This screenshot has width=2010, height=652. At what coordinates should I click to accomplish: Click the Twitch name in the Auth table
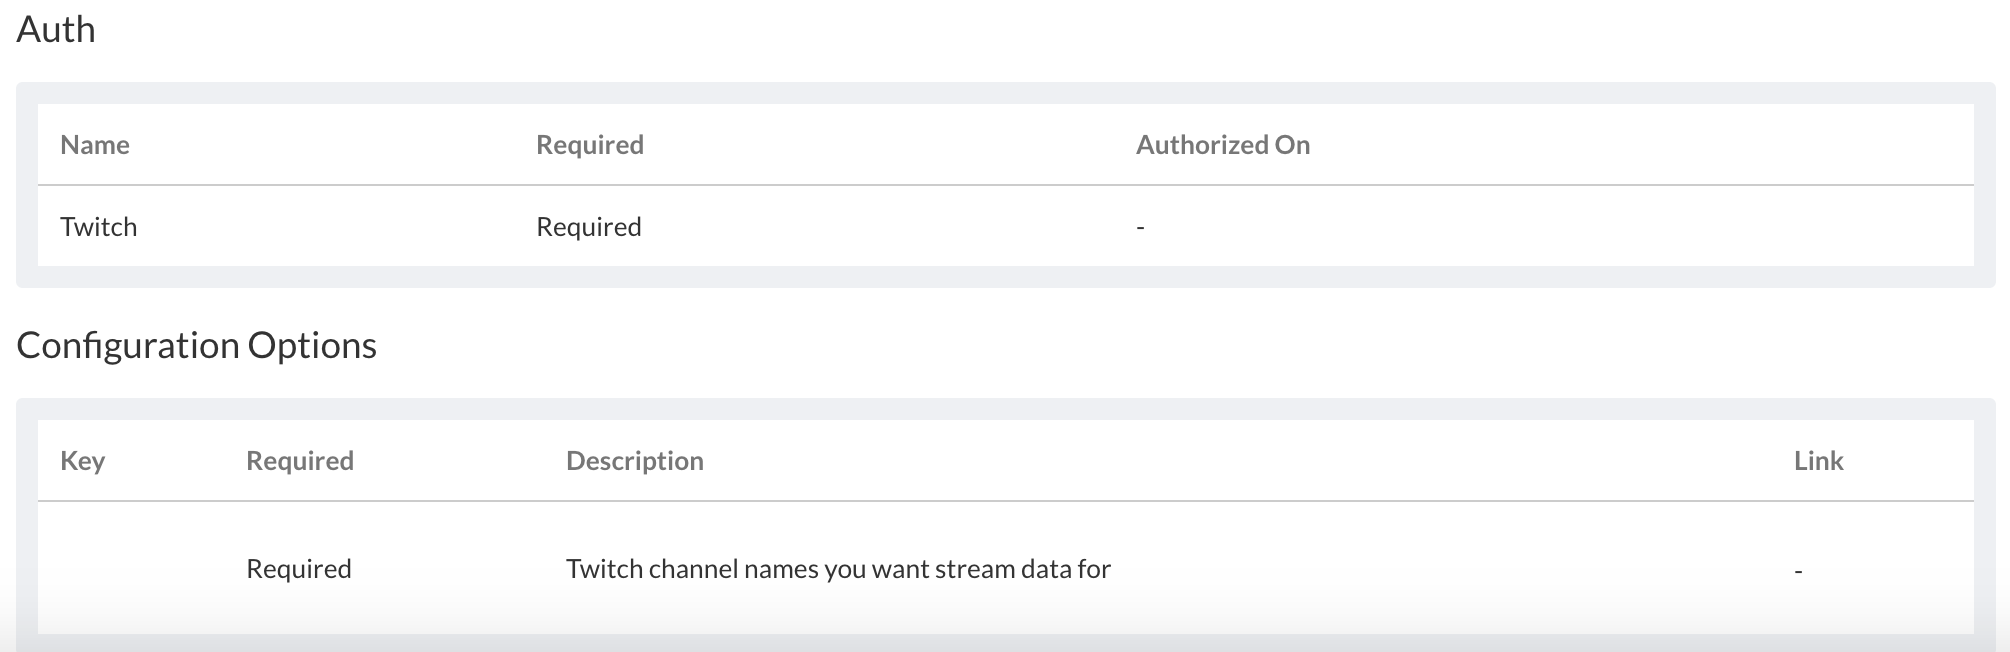(x=98, y=227)
